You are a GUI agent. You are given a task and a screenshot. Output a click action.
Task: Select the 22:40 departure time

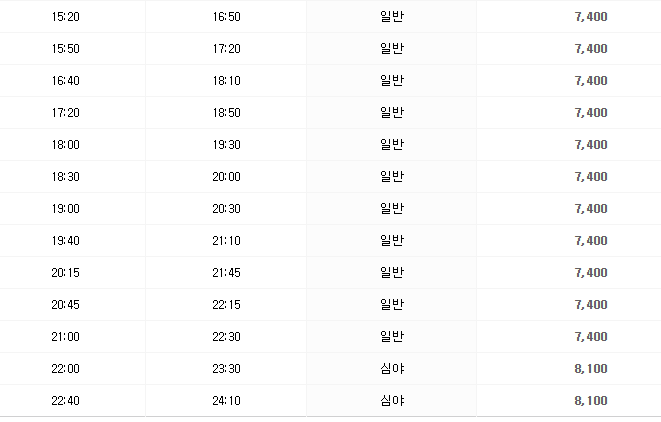point(65,401)
